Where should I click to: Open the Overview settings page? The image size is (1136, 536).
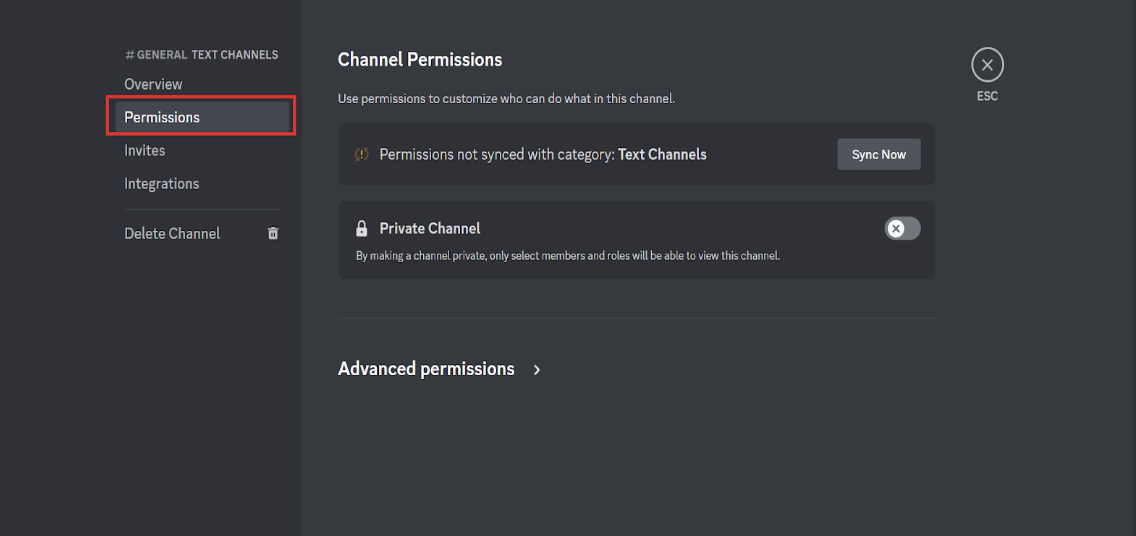pos(153,84)
